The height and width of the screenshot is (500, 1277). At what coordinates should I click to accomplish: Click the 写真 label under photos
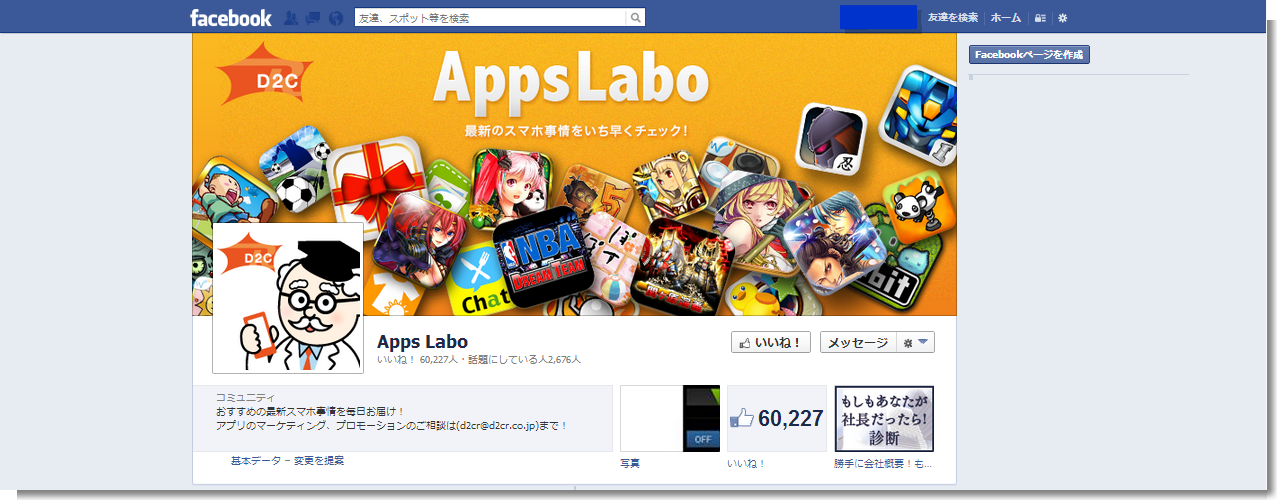(x=630, y=464)
